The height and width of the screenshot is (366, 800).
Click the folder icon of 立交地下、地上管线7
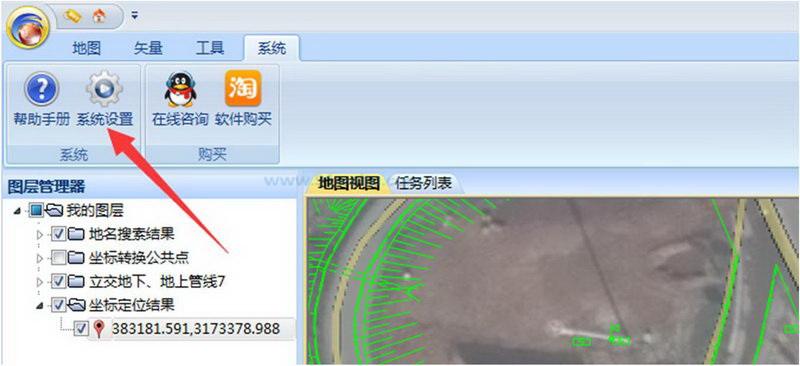pyautogui.click(x=76, y=281)
